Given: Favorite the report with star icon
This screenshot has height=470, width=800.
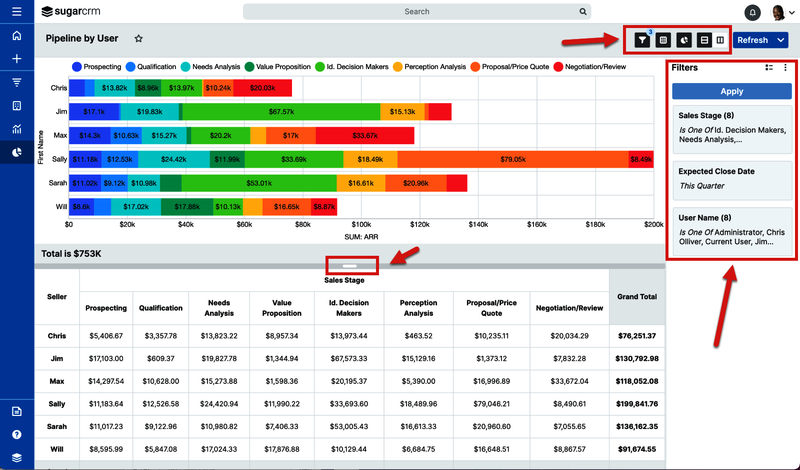Looking at the screenshot, I should tap(138, 38).
